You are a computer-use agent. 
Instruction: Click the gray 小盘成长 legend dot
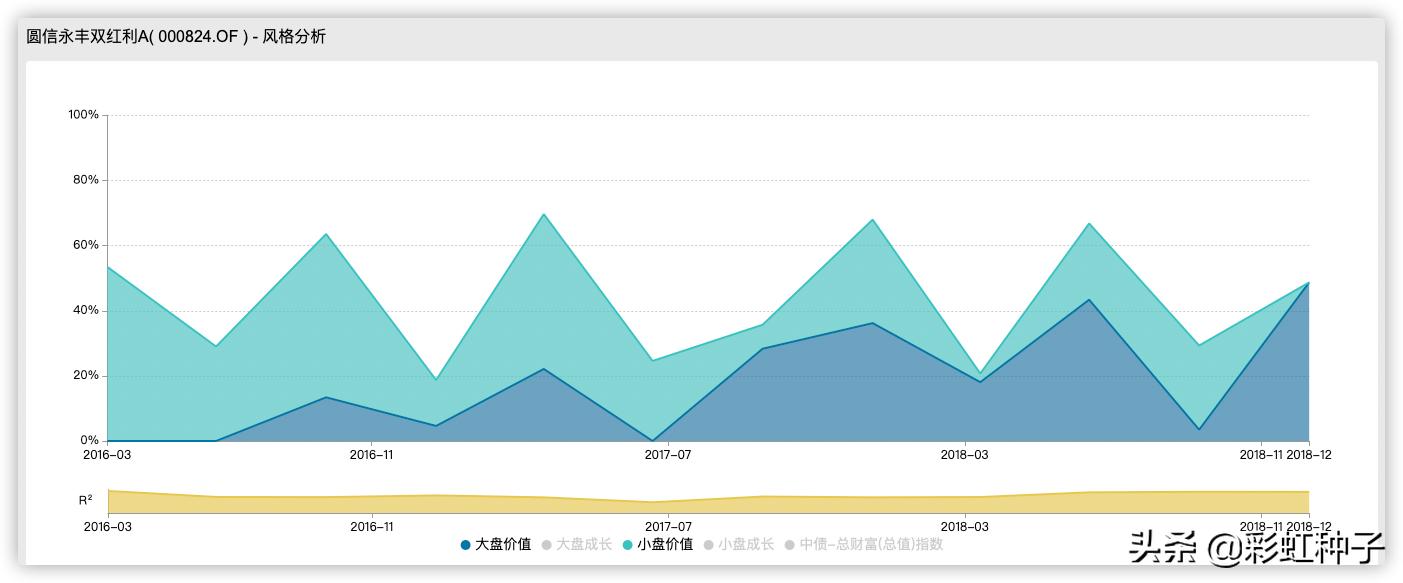(710, 544)
